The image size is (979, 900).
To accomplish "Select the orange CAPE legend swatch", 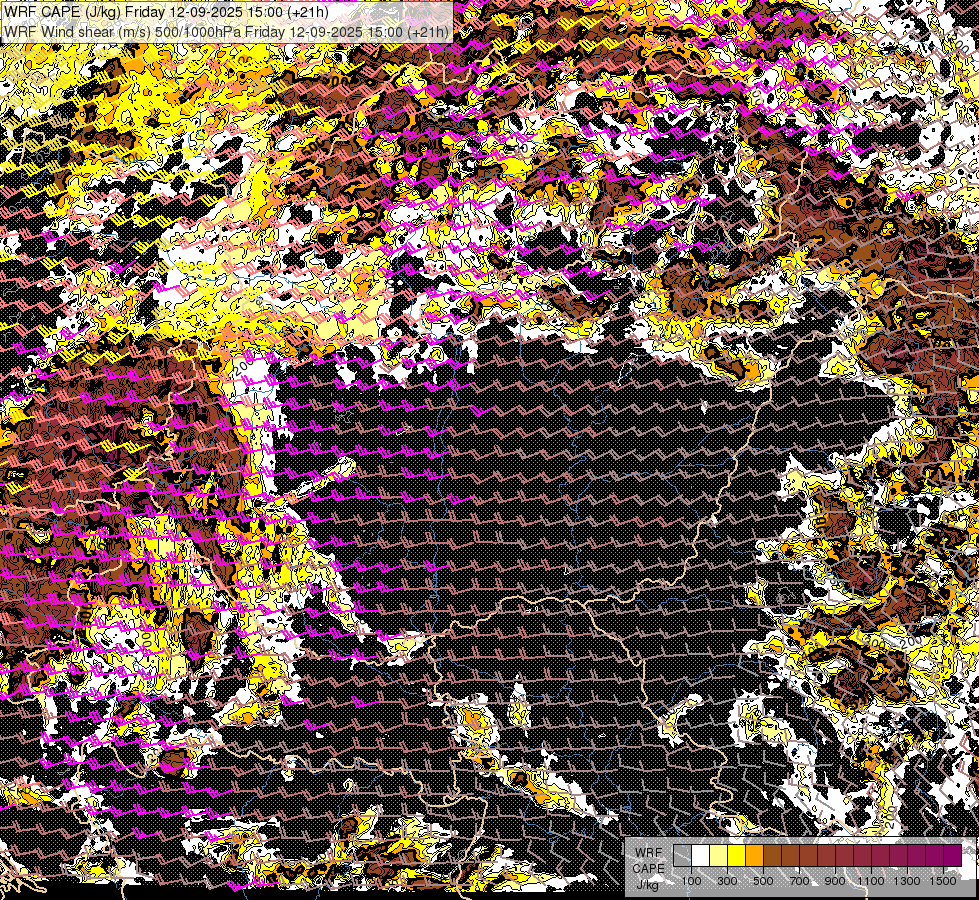I will [x=754, y=855].
